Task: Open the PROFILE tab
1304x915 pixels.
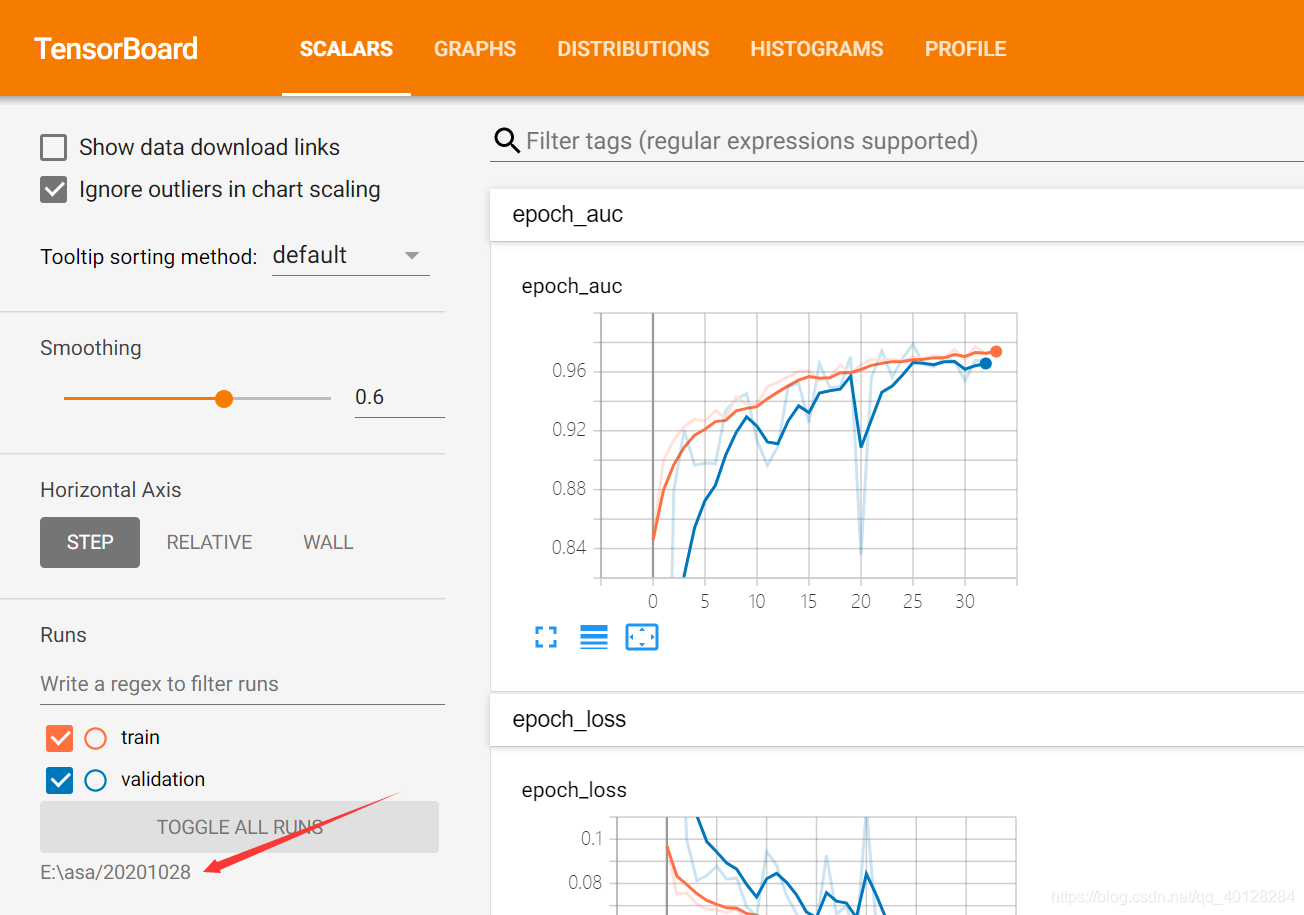Action: (965, 49)
